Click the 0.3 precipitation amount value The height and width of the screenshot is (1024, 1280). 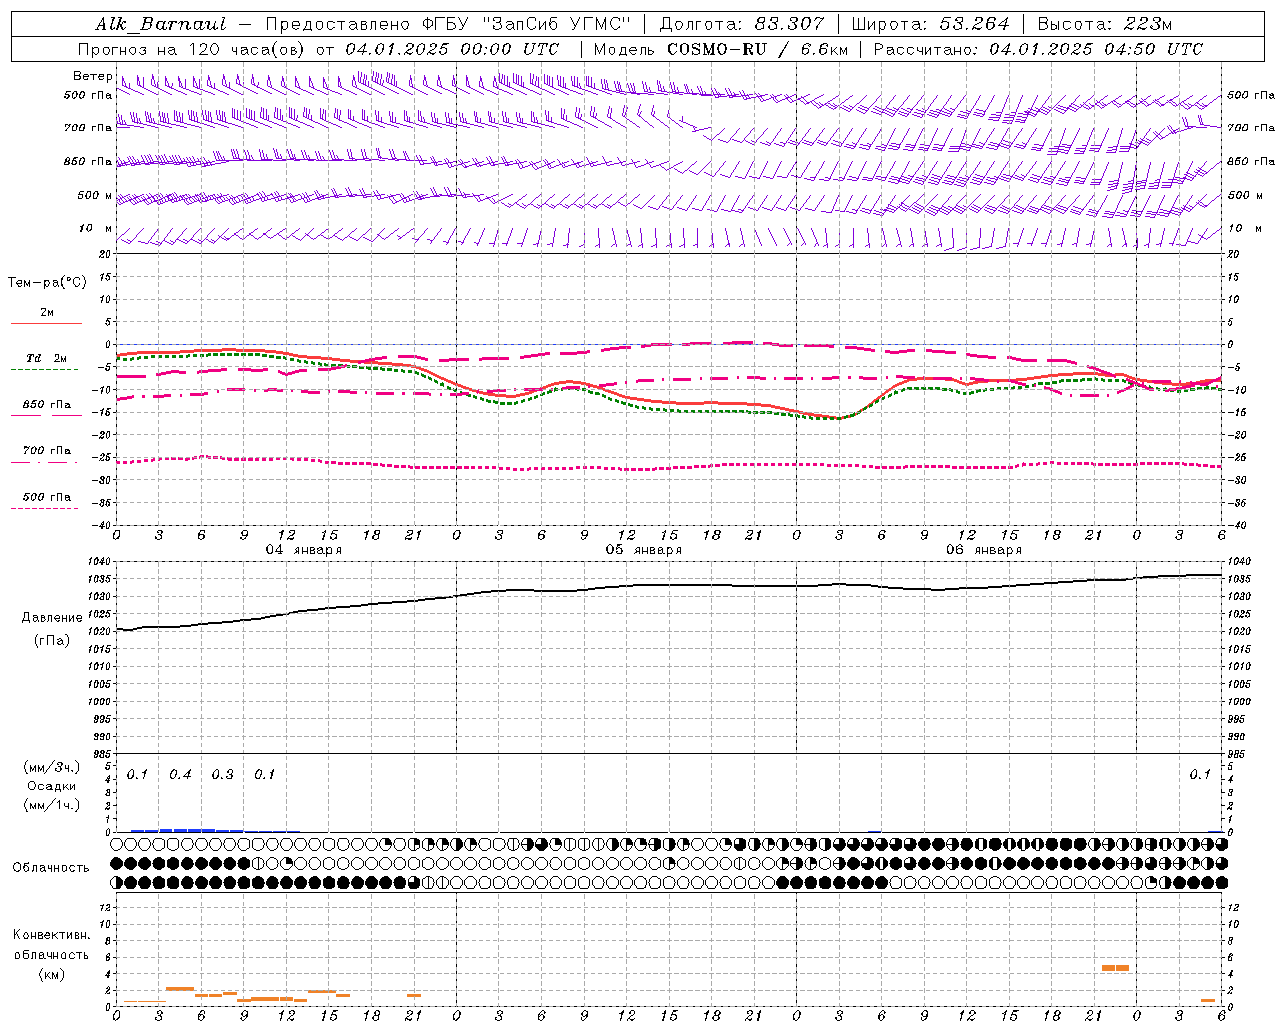click(x=222, y=774)
